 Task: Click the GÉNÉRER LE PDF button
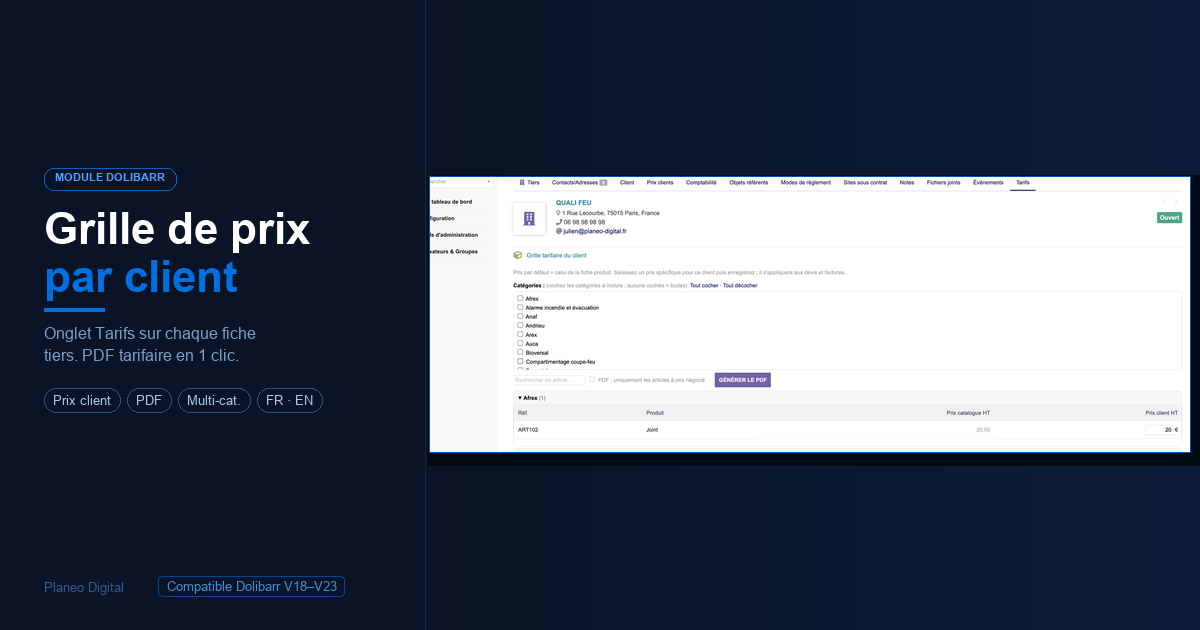point(743,380)
